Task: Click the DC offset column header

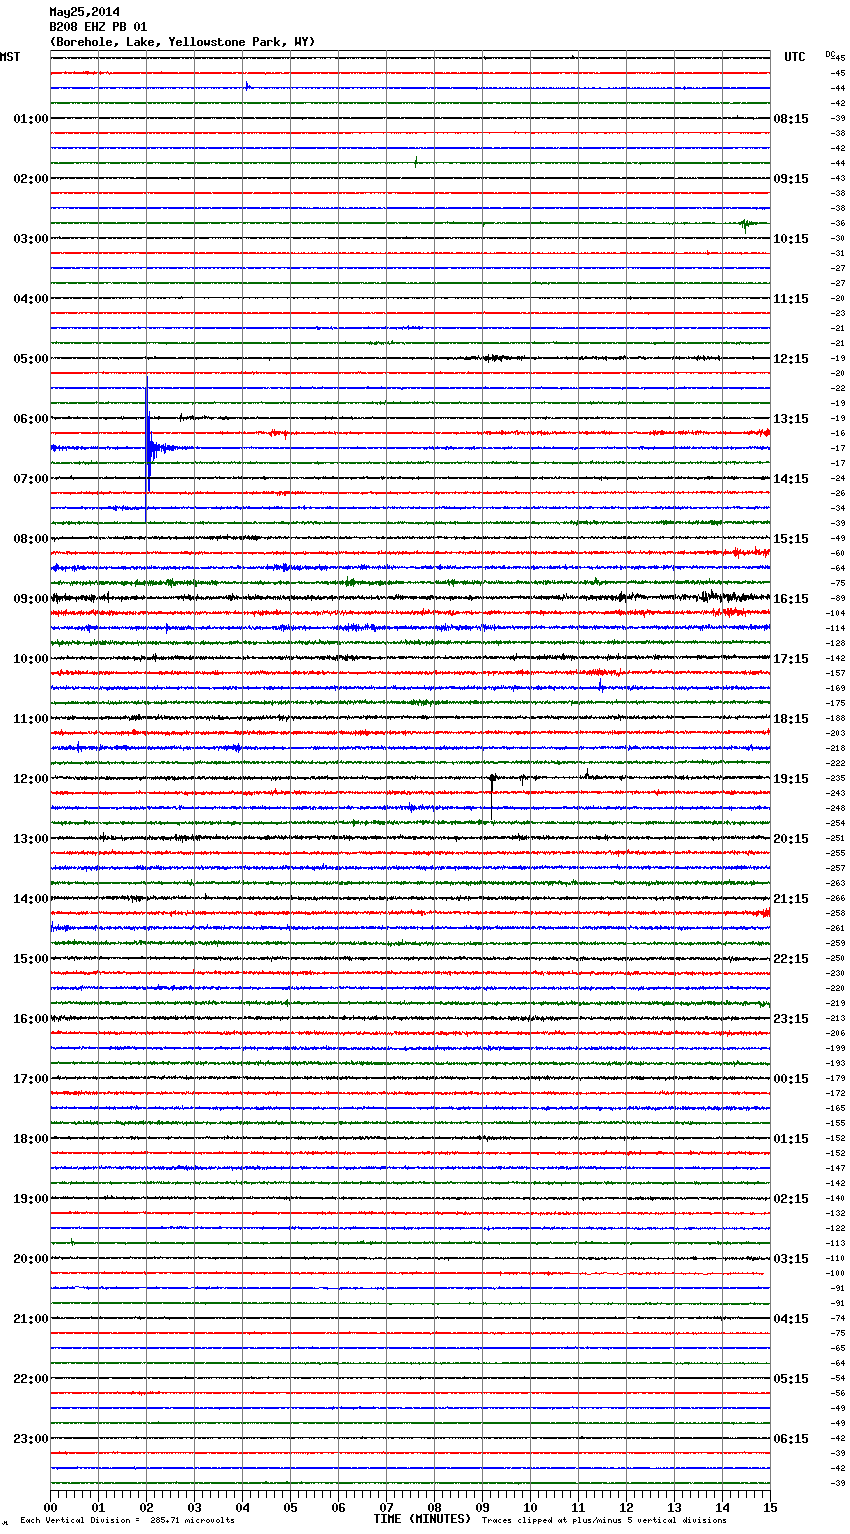Action: click(829, 54)
